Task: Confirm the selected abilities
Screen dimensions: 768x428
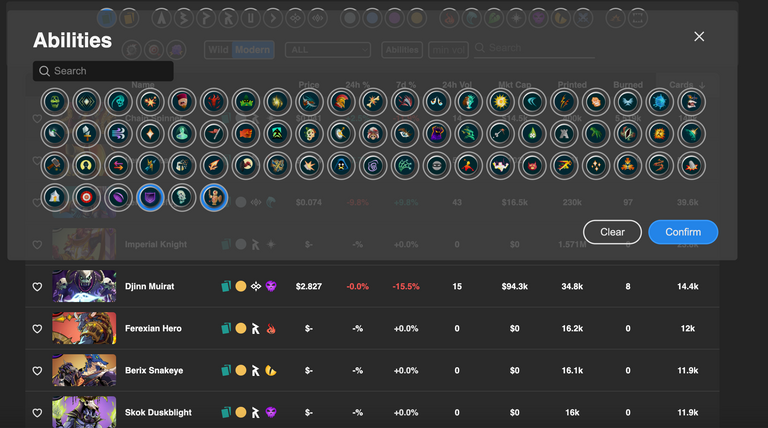Action: tap(683, 232)
